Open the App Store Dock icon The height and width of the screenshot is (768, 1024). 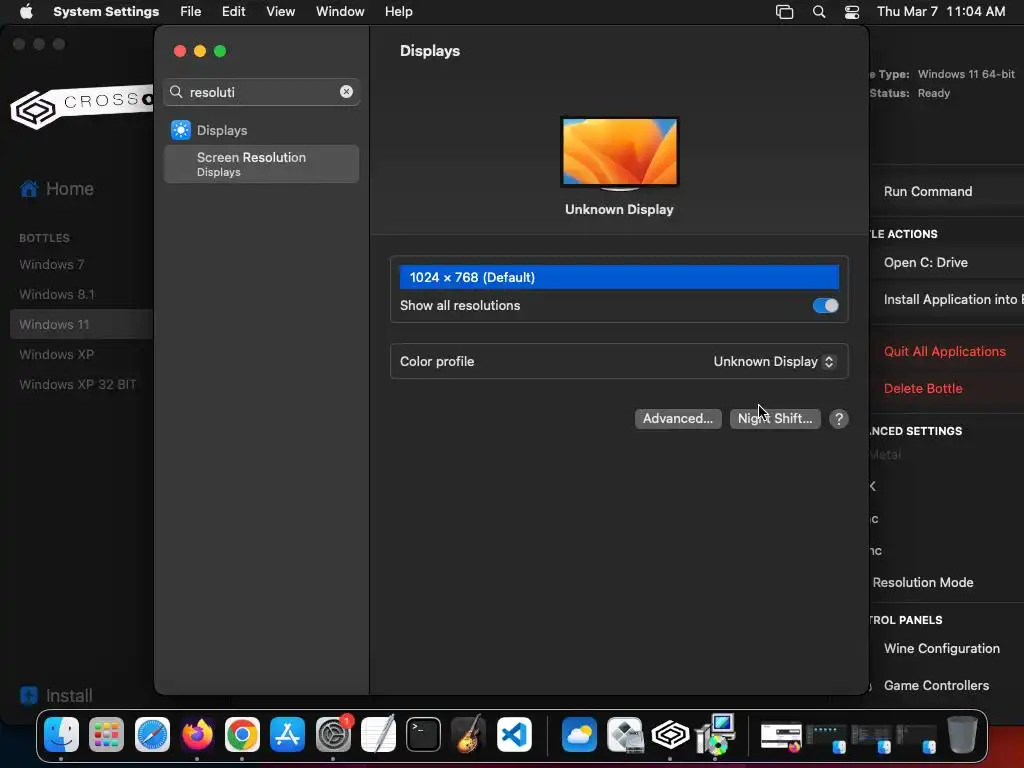pyautogui.click(x=287, y=735)
